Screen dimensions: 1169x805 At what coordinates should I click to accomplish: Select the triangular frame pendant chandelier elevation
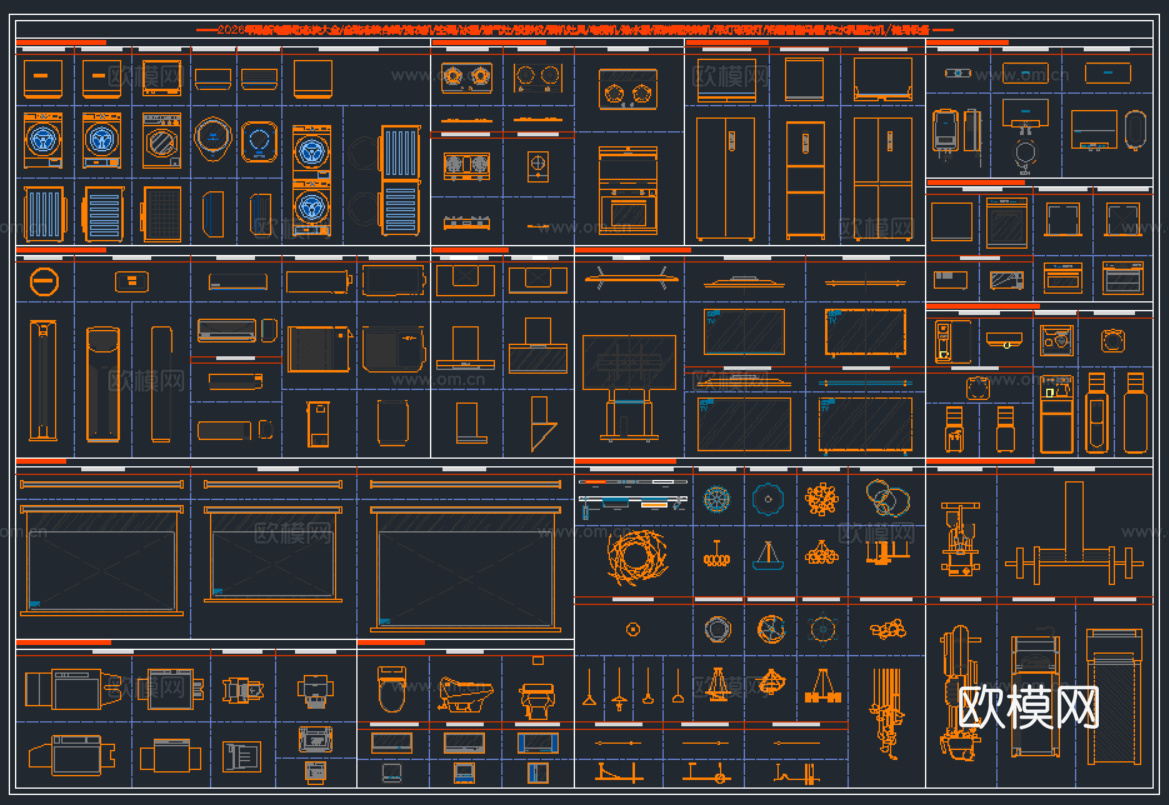click(x=823, y=686)
